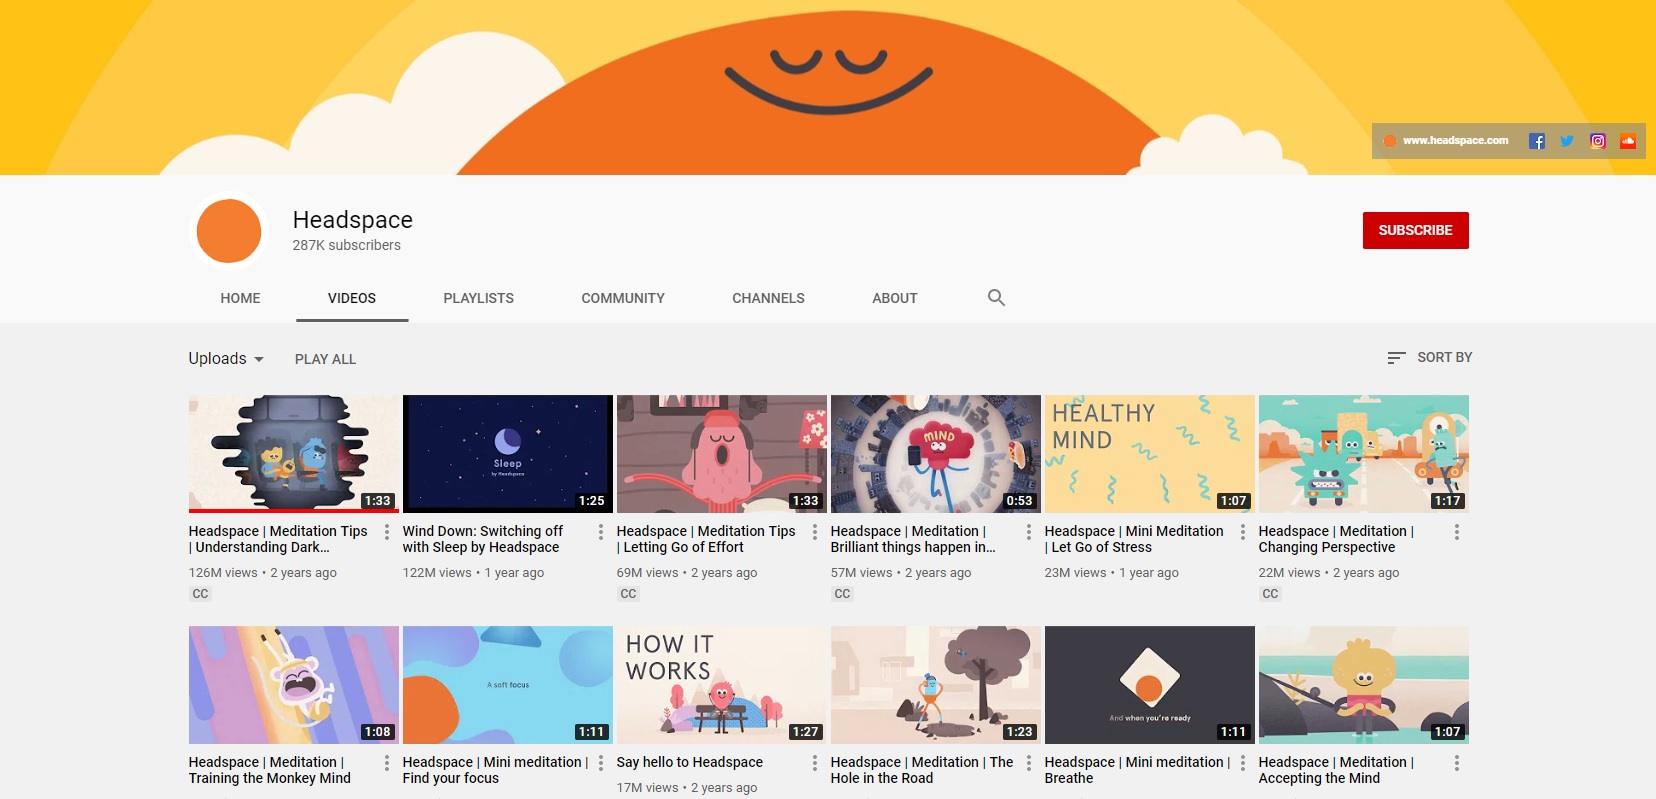Open options menu for Understanding Dark video
This screenshot has height=799, width=1656.
tap(387, 532)
